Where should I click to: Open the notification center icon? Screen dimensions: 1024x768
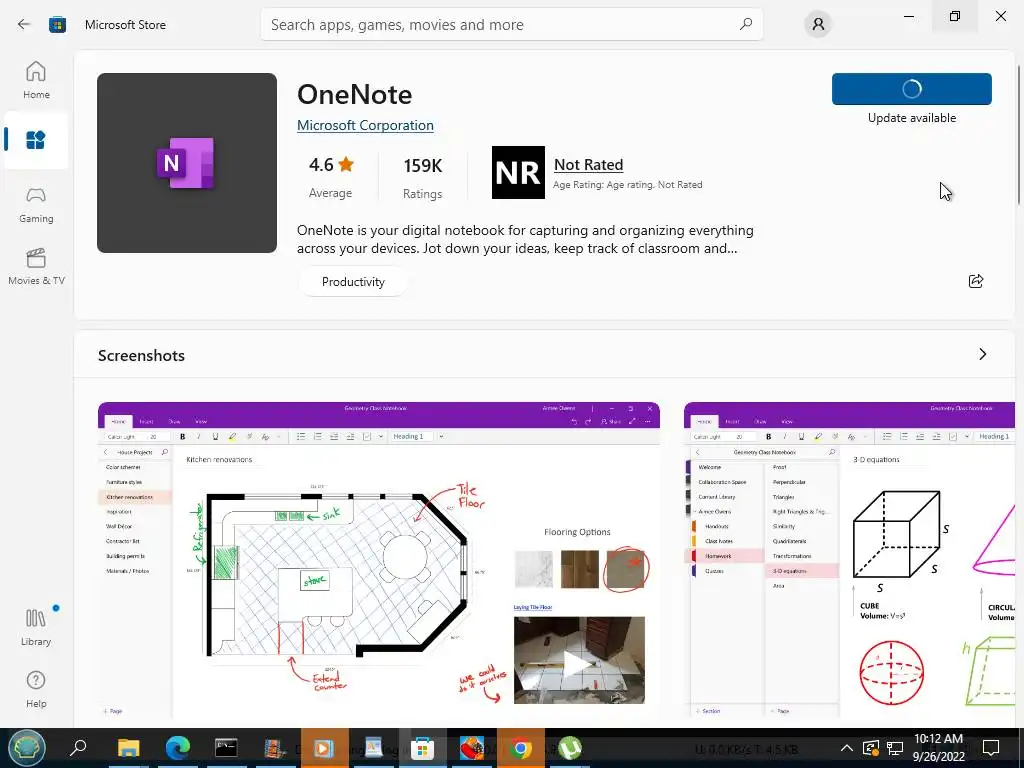click(991, 748)
